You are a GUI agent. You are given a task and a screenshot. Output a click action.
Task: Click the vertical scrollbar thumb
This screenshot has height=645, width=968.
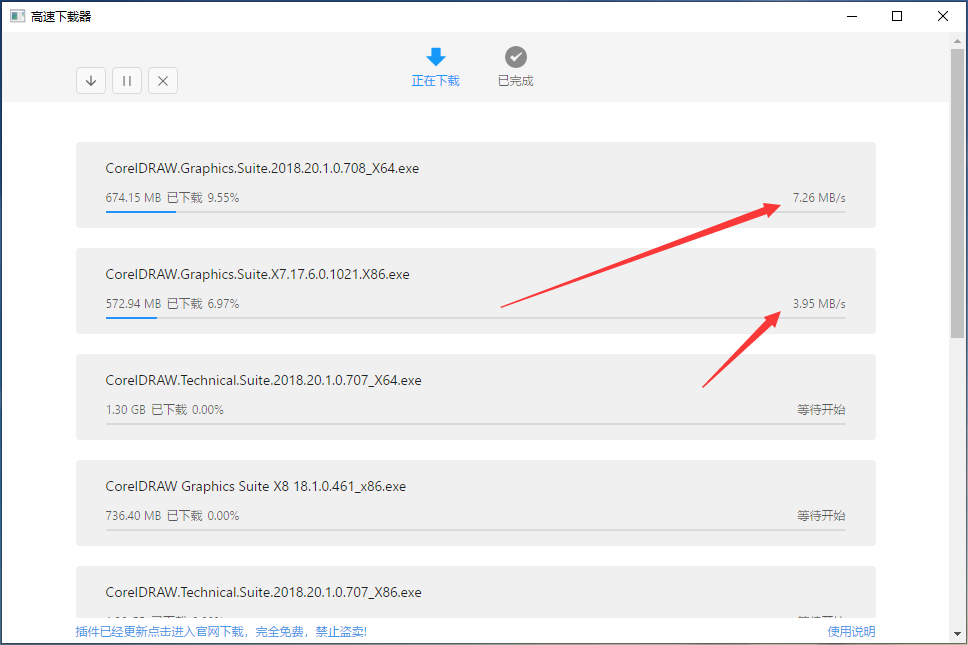[958, 193]
